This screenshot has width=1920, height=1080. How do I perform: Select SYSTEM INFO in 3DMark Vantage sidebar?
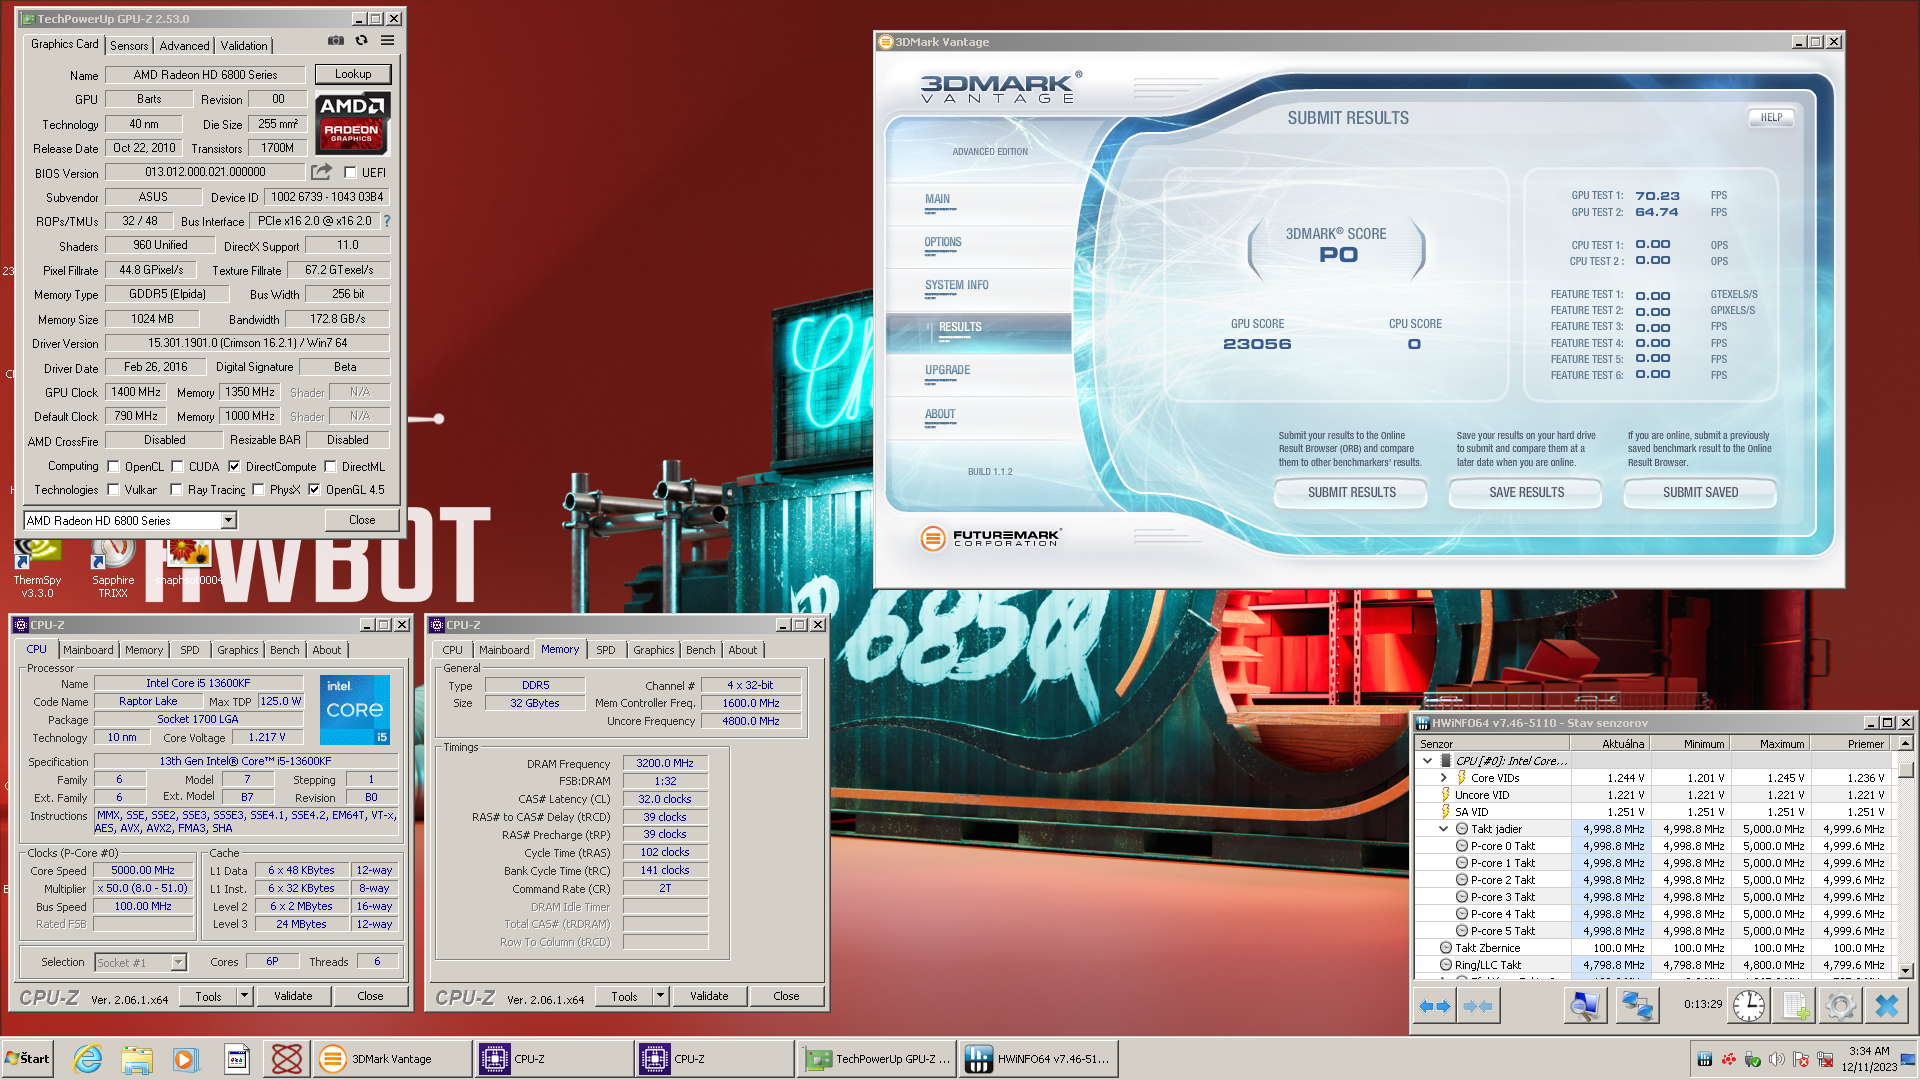pyautogui.click(x=957, y=285)
